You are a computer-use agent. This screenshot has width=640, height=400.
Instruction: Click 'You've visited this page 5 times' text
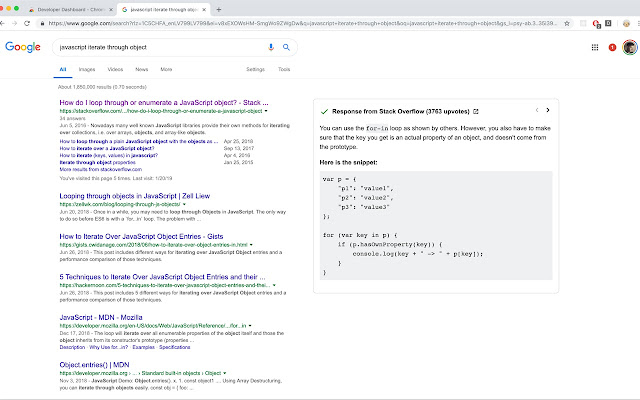[116, 178]
